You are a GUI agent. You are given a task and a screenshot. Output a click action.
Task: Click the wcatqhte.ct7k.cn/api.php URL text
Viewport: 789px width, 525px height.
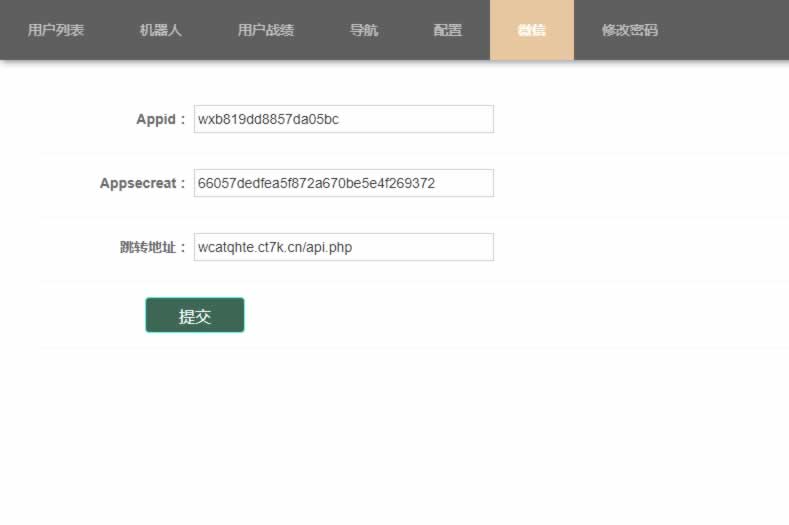[275, 247]
